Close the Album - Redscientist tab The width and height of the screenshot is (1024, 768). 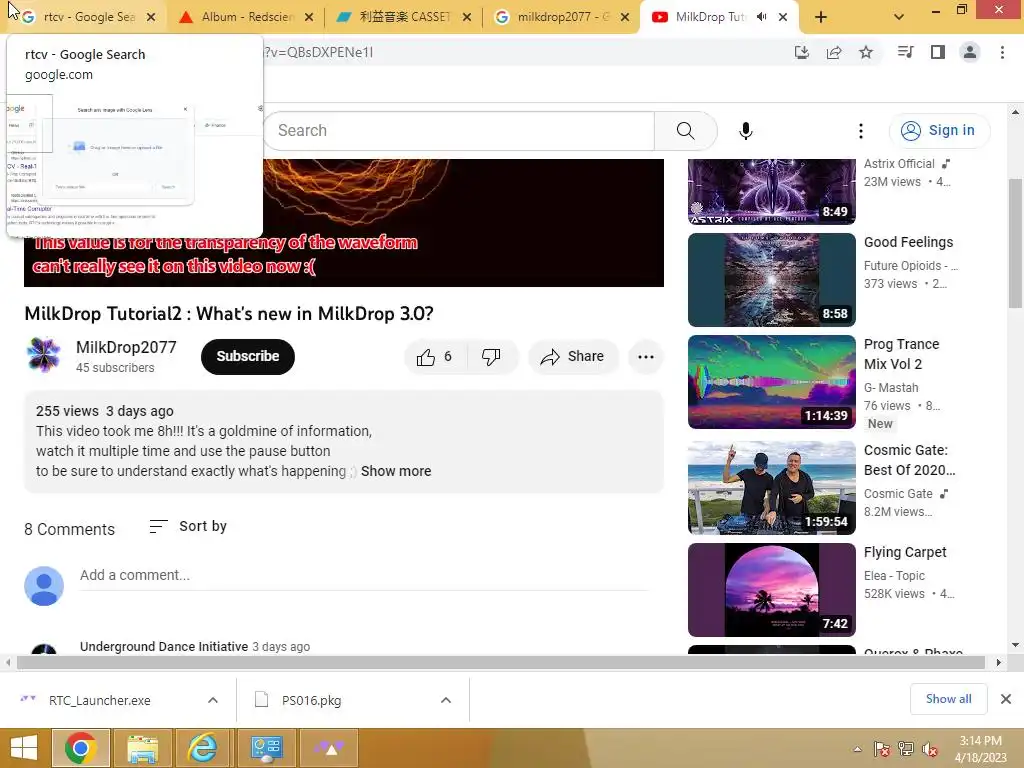coord(309,18)
